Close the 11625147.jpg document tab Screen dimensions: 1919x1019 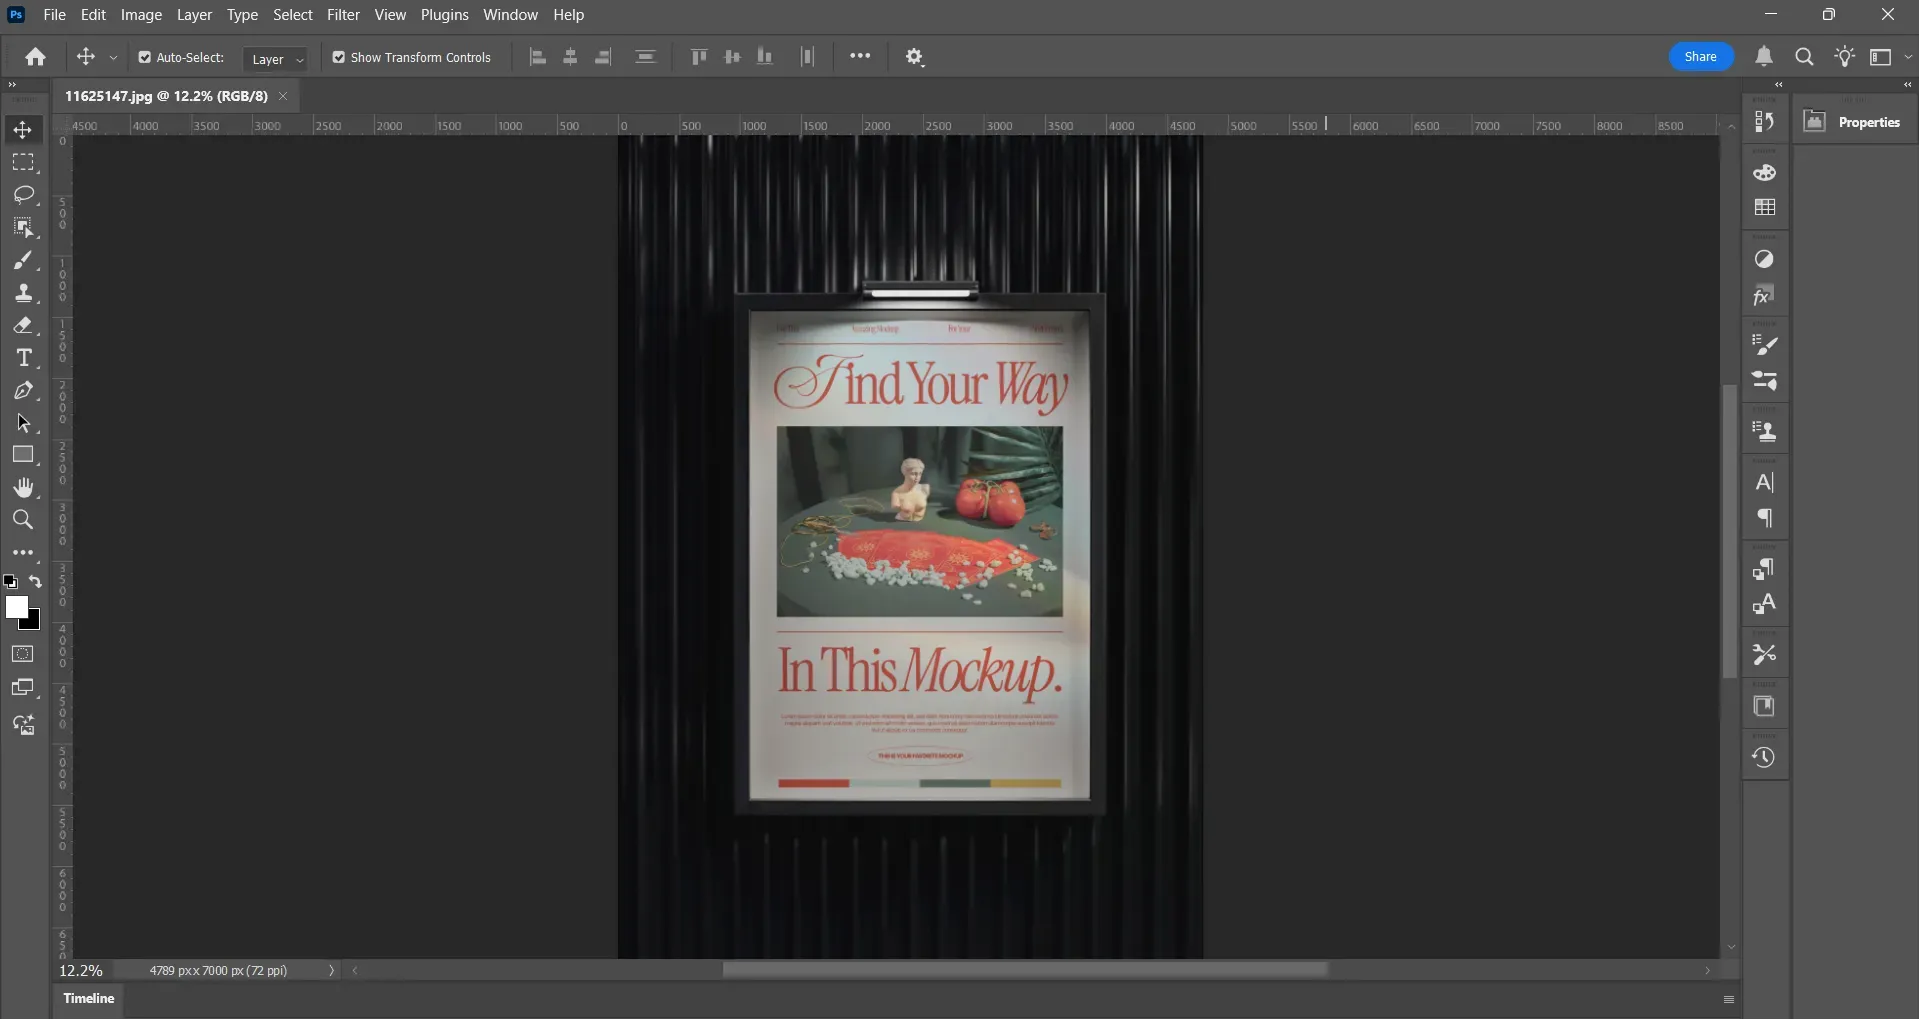[282, 96]
